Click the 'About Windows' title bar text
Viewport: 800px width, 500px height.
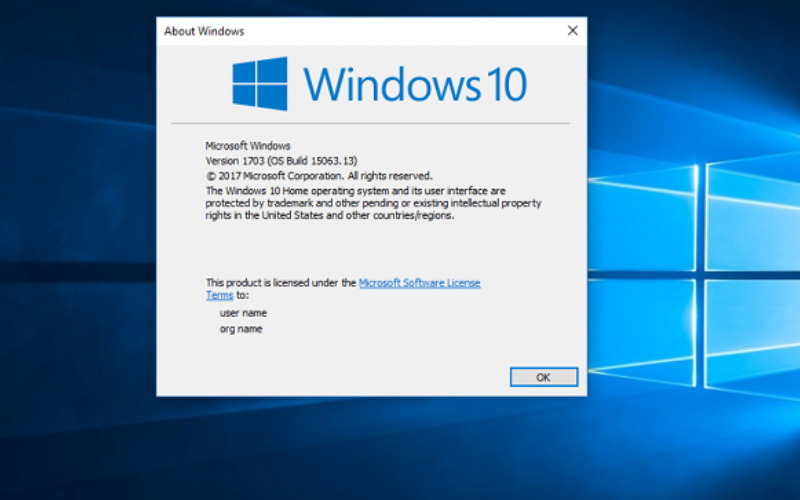coord(204,31)
